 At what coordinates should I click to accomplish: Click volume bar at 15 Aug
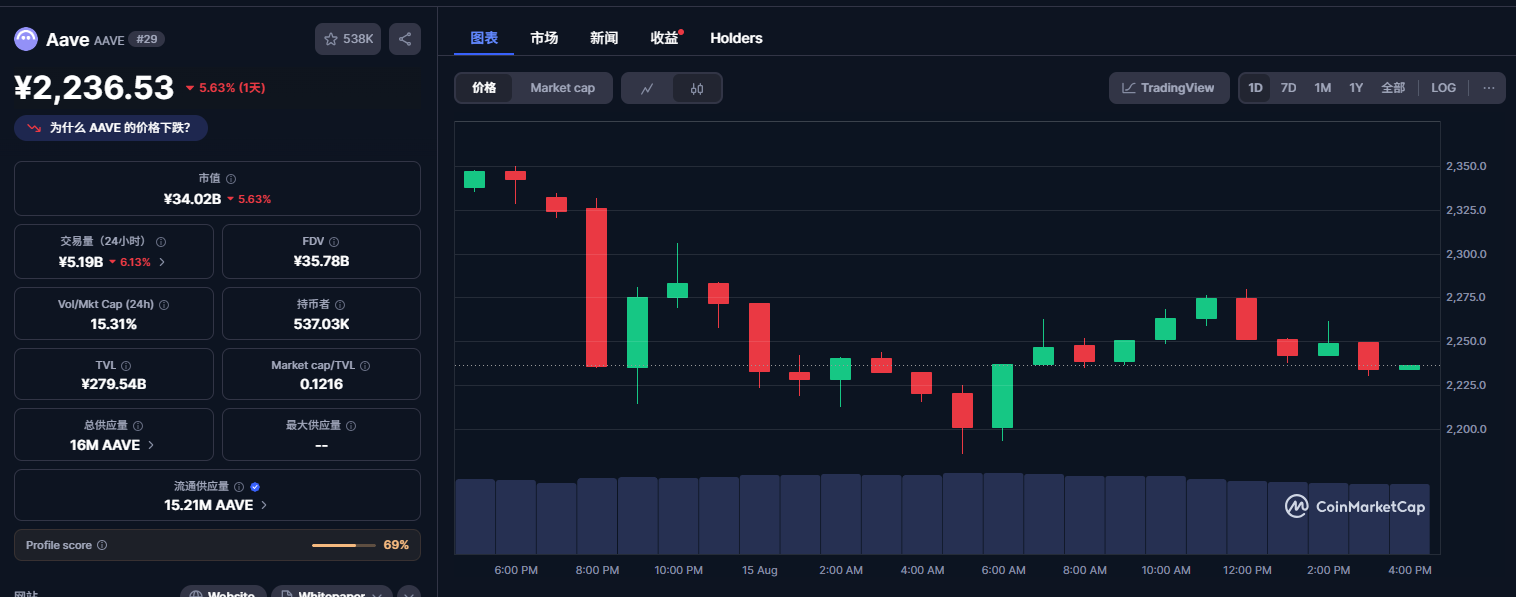759,514
